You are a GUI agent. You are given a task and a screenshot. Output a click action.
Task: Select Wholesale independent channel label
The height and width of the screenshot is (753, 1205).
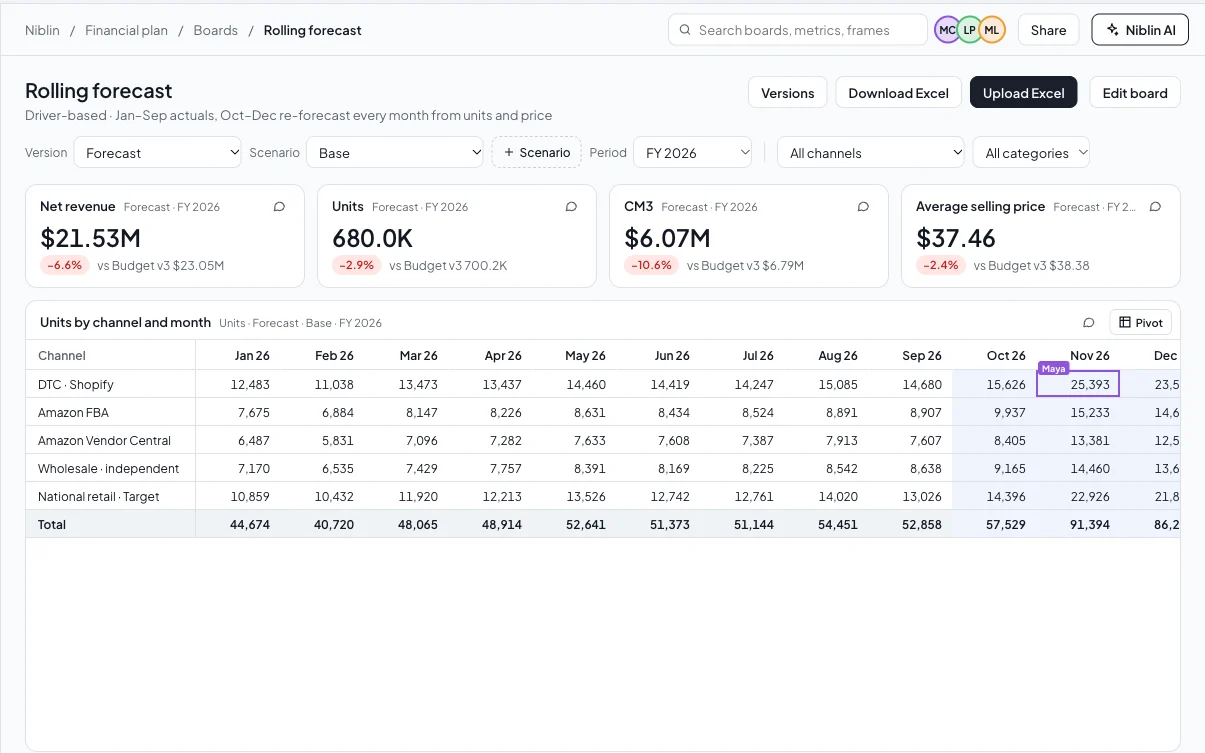pyautogui.click(x=108, y=468)
